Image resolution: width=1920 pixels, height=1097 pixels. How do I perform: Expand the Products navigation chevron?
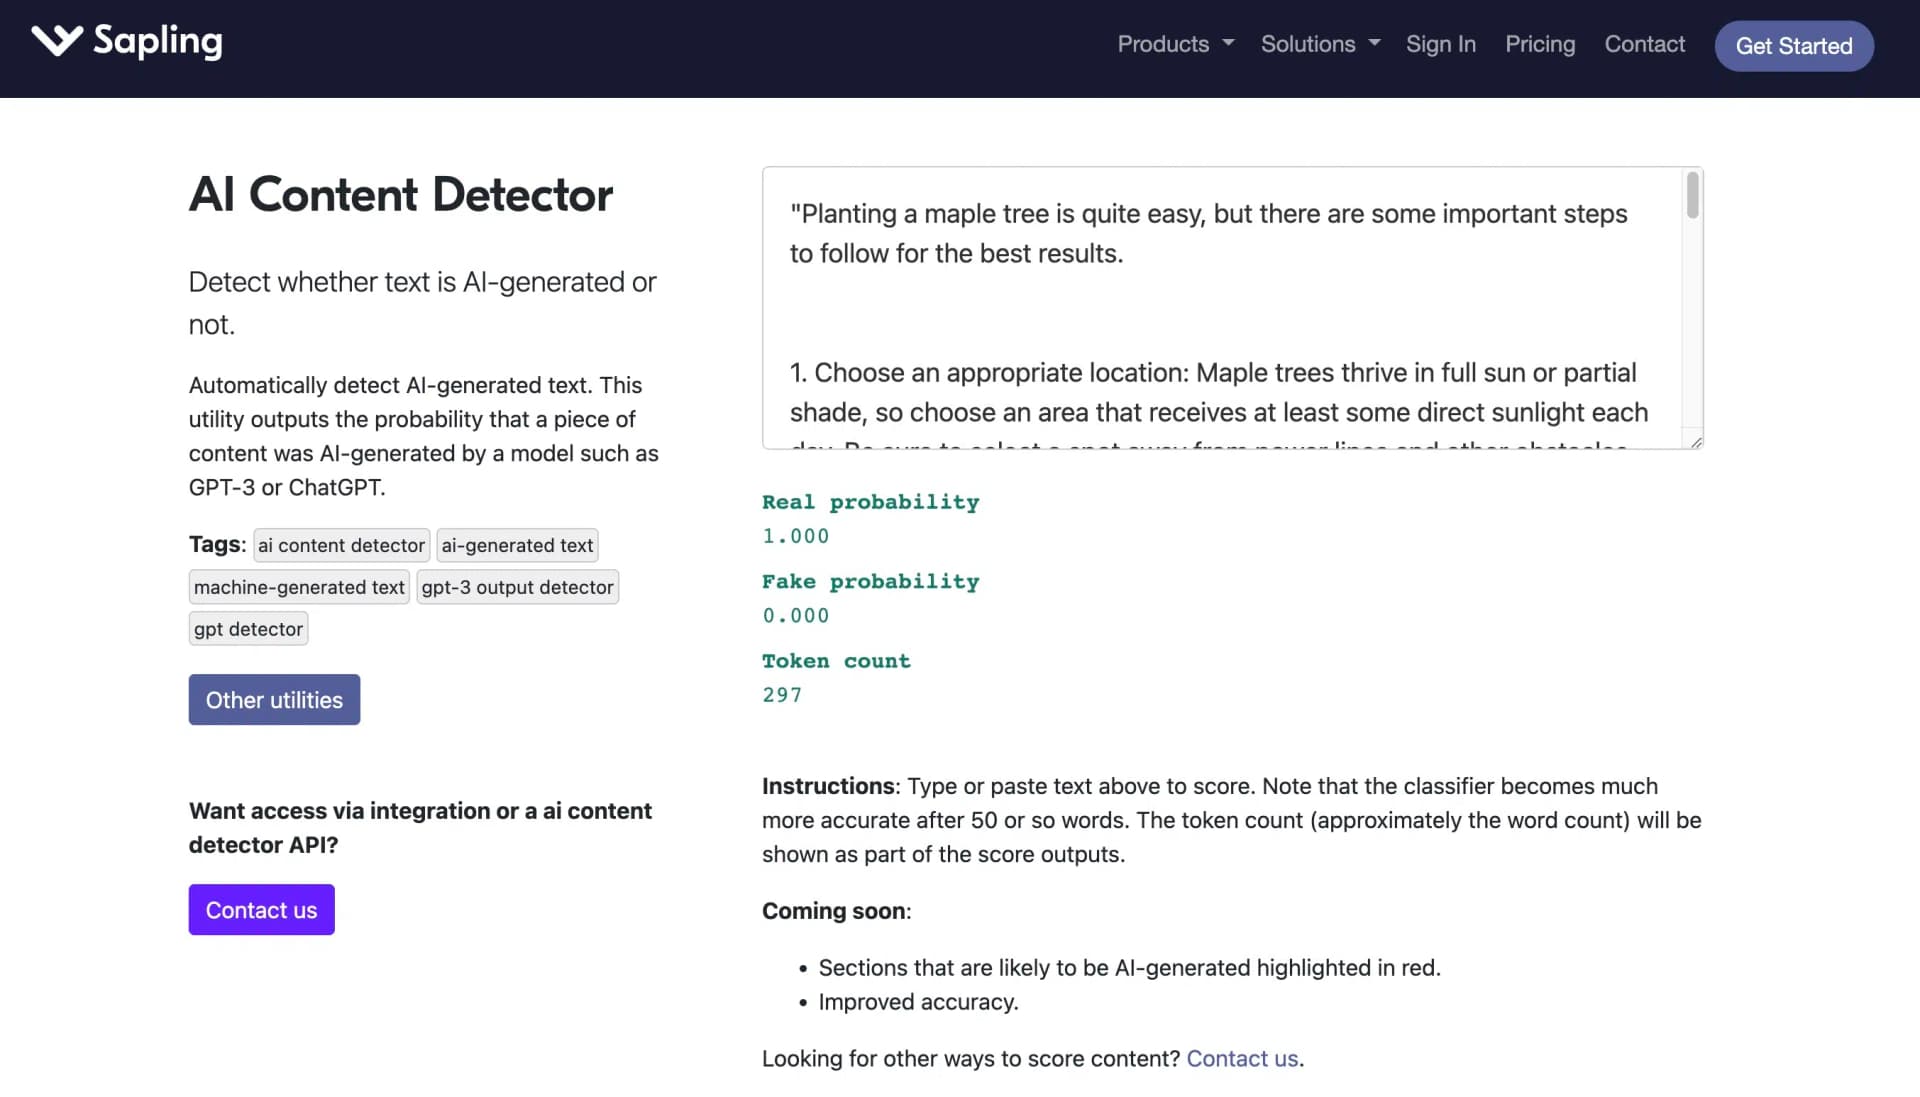coord(1229,44)
